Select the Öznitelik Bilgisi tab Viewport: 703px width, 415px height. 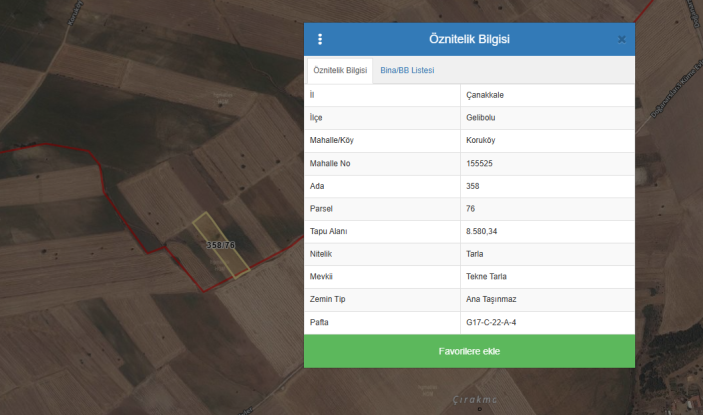pyautogui.click(x=340, y=70)
